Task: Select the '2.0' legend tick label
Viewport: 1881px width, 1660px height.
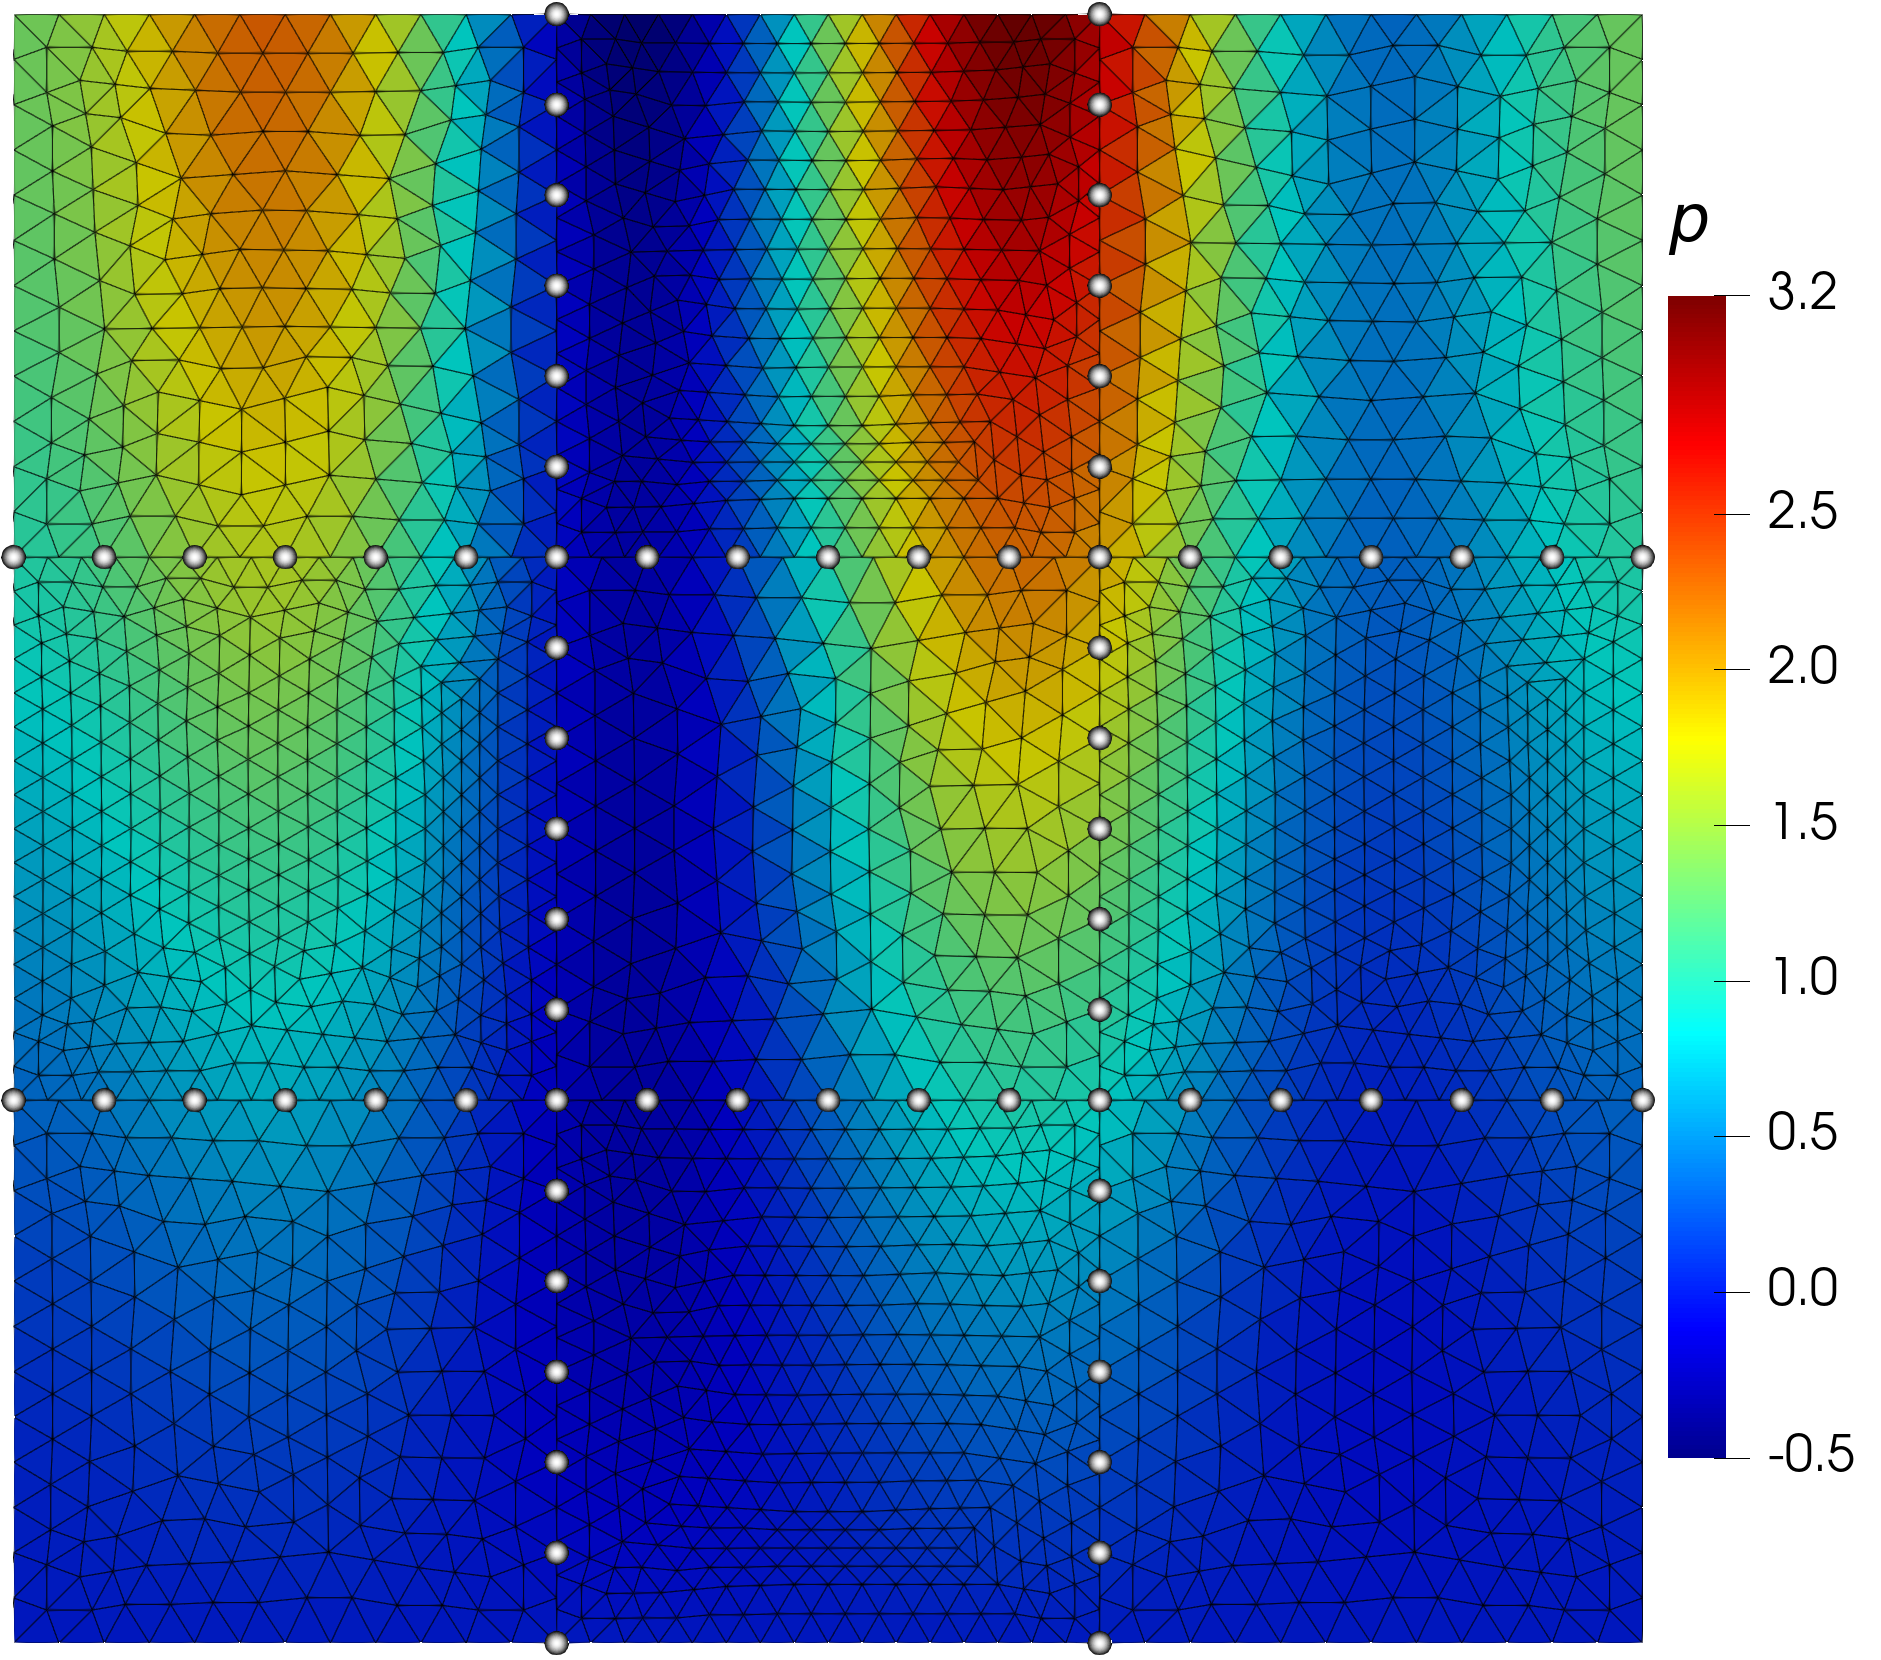Action: [1802, 667]
